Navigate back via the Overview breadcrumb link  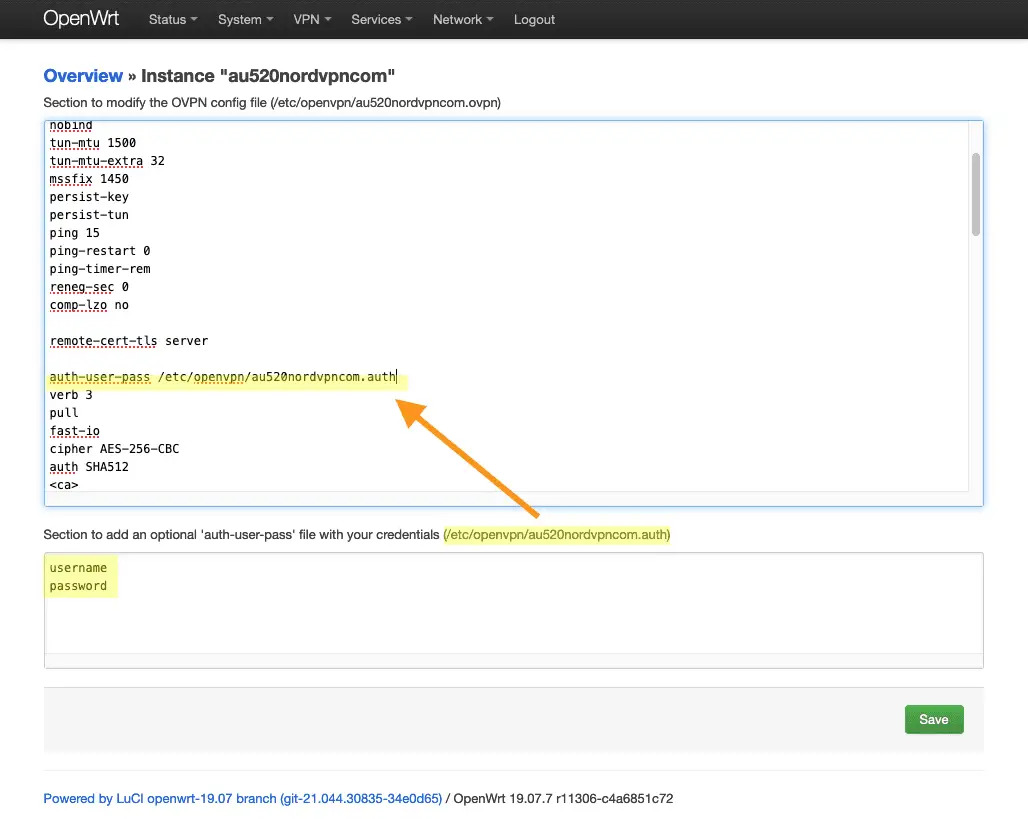(83, 76)
